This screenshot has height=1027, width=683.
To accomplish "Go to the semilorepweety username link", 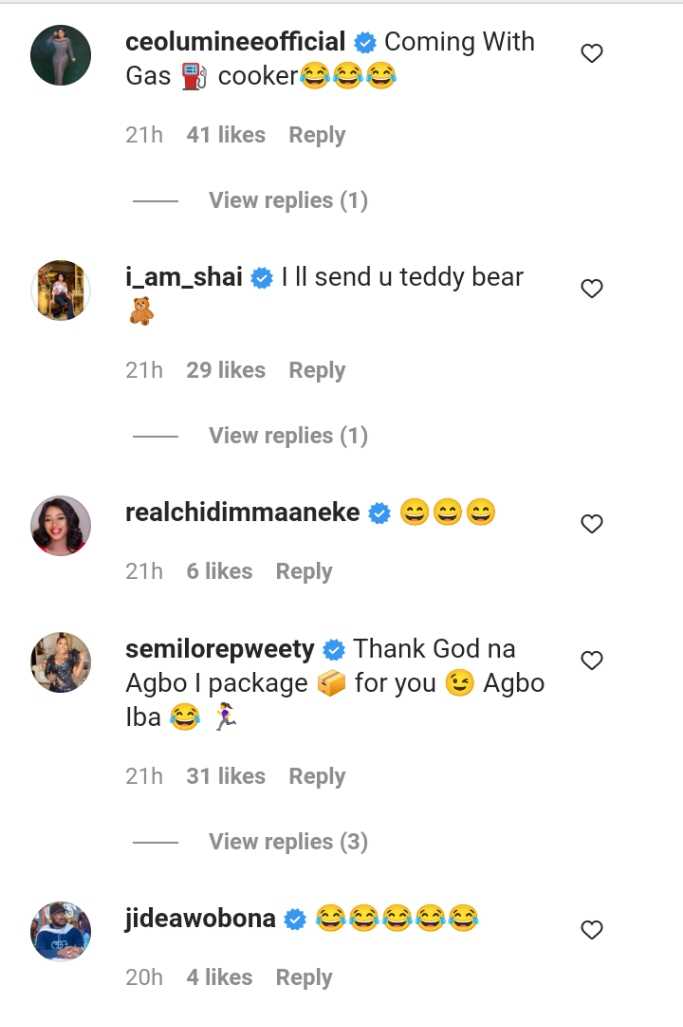I will (x=220, y=649).
